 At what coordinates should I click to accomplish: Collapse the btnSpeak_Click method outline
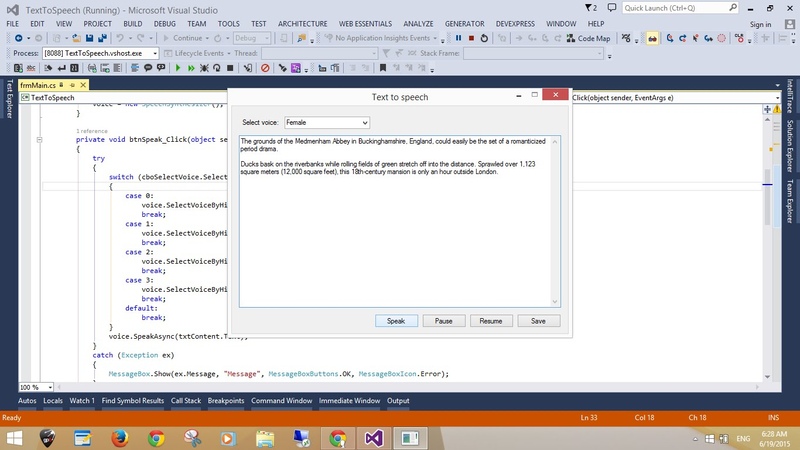(39, 139)
